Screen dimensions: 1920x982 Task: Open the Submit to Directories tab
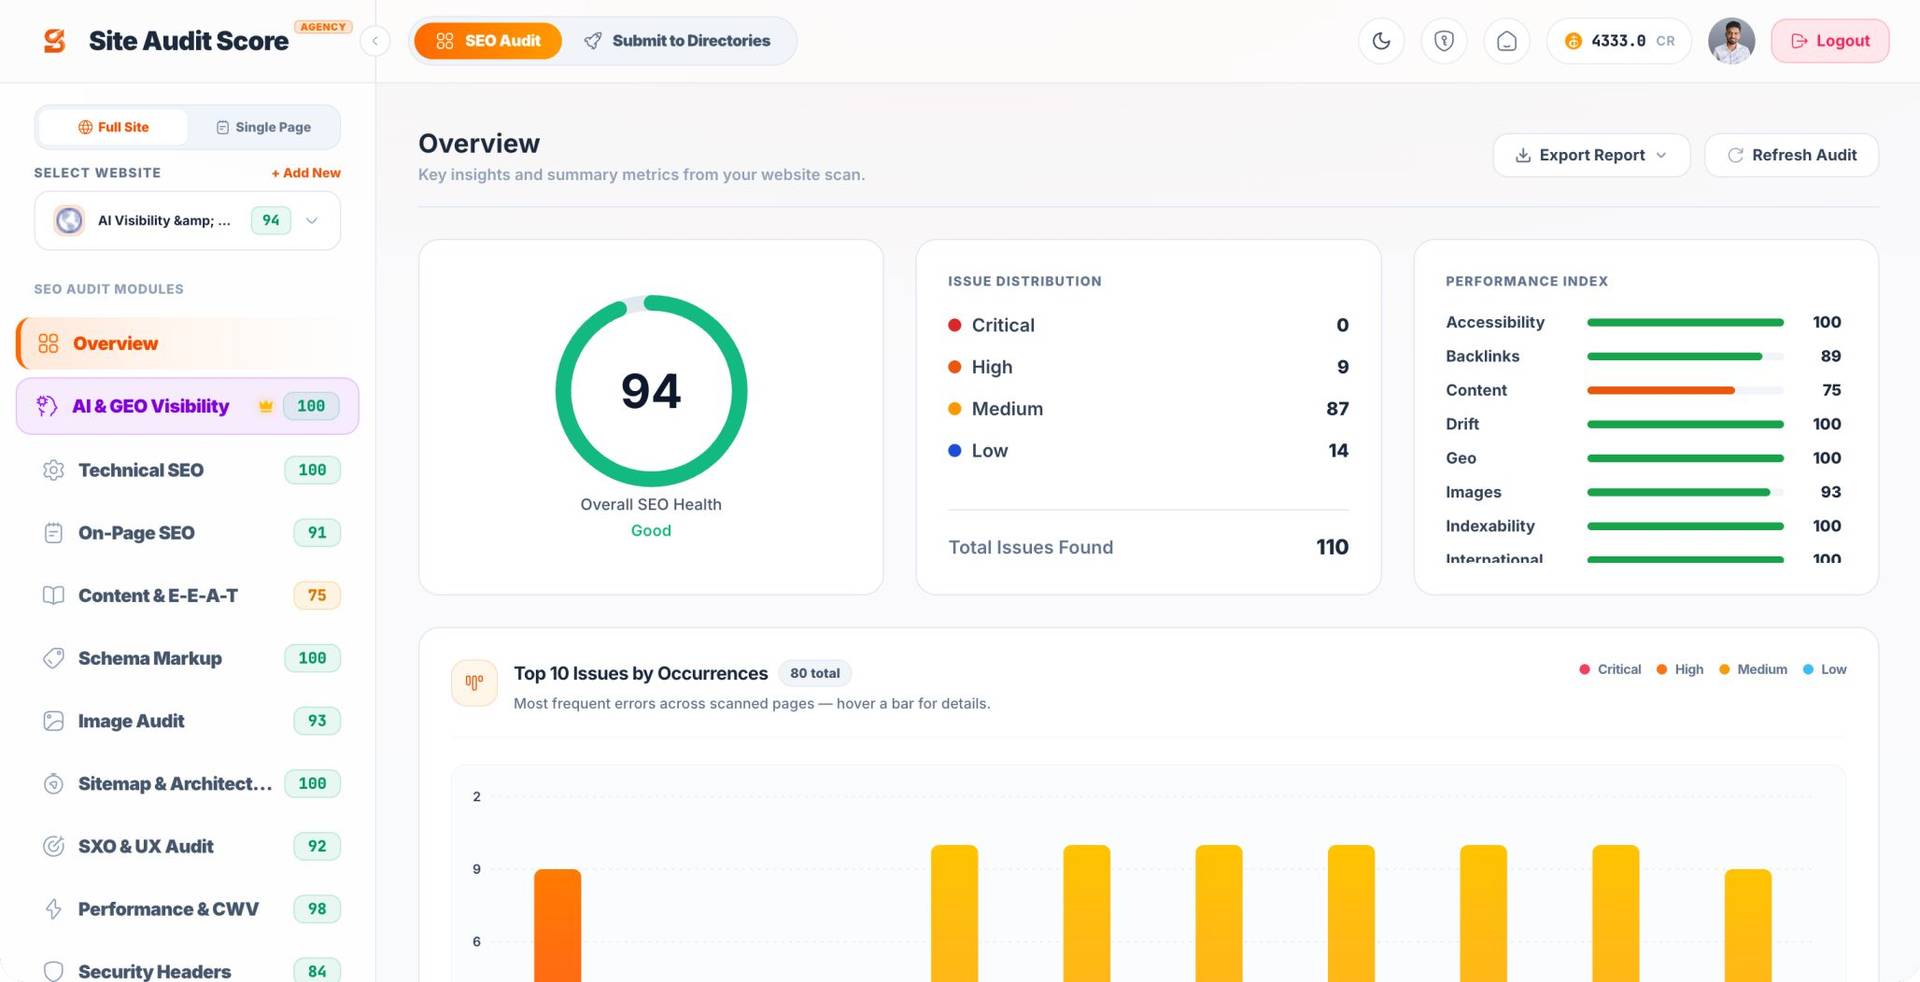pyautogui.click(x=677, y=41)
